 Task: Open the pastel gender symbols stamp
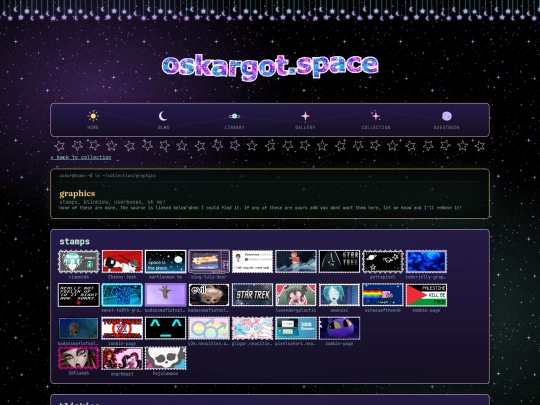209,329
